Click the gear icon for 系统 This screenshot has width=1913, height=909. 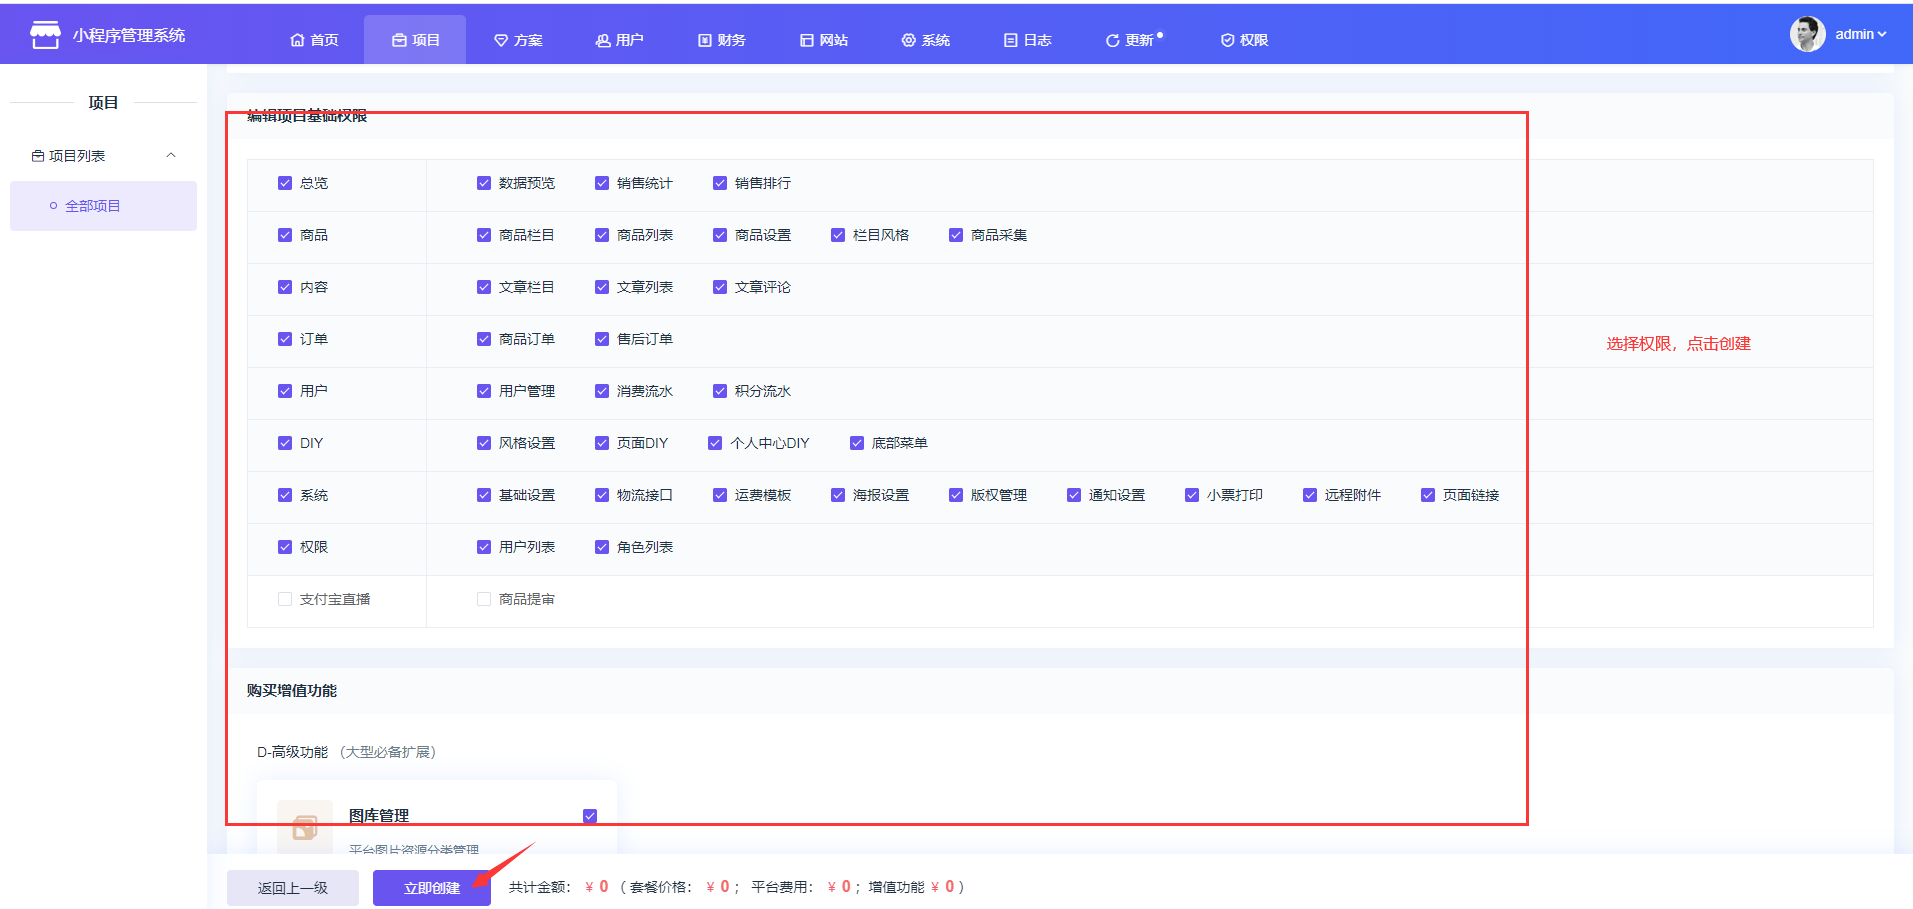pos(908,40)
